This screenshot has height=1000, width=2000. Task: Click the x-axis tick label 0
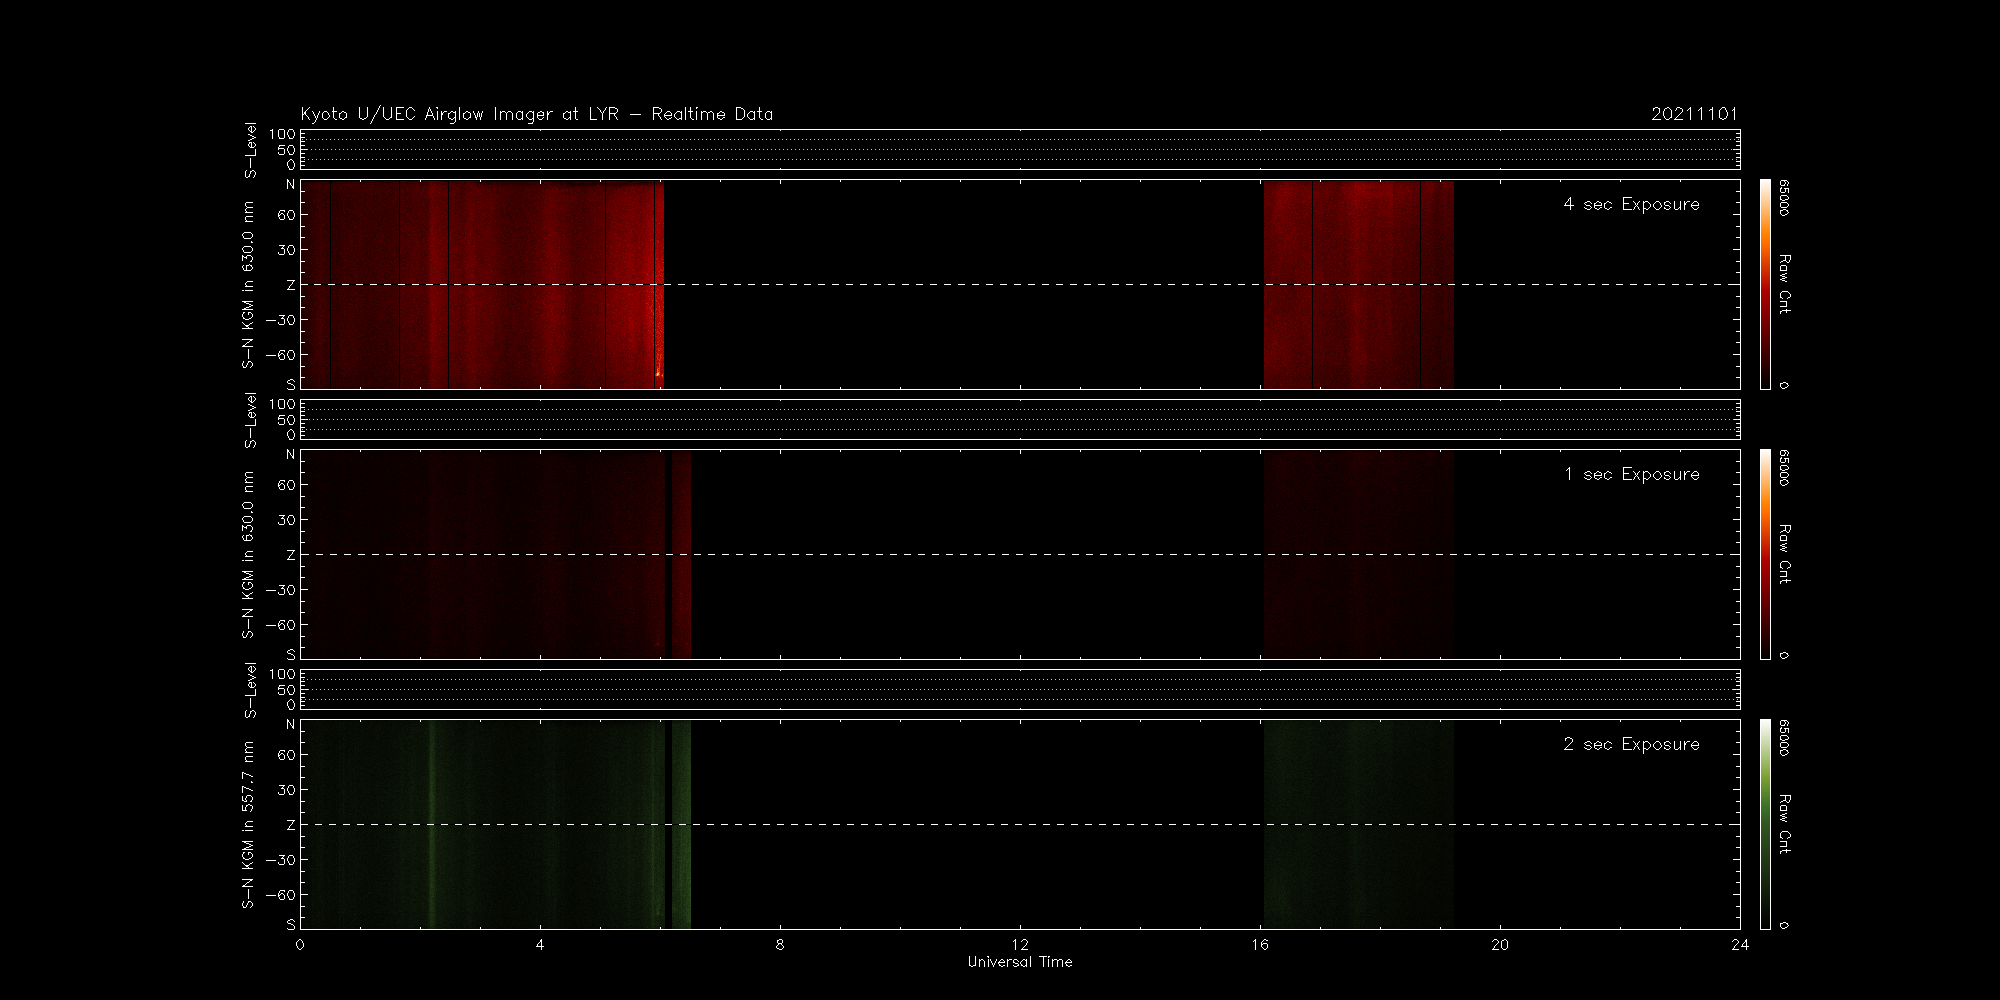[300, 945]
